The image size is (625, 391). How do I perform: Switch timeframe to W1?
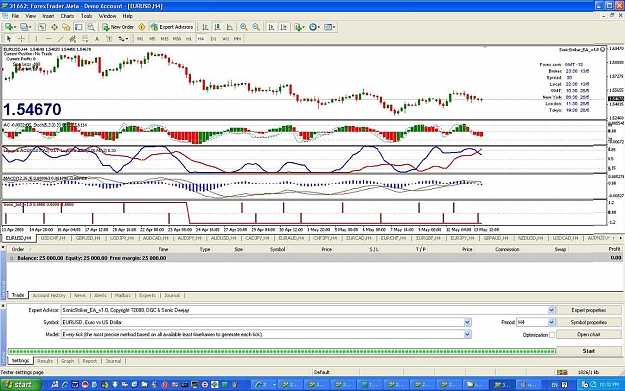(x=226, y=39)
